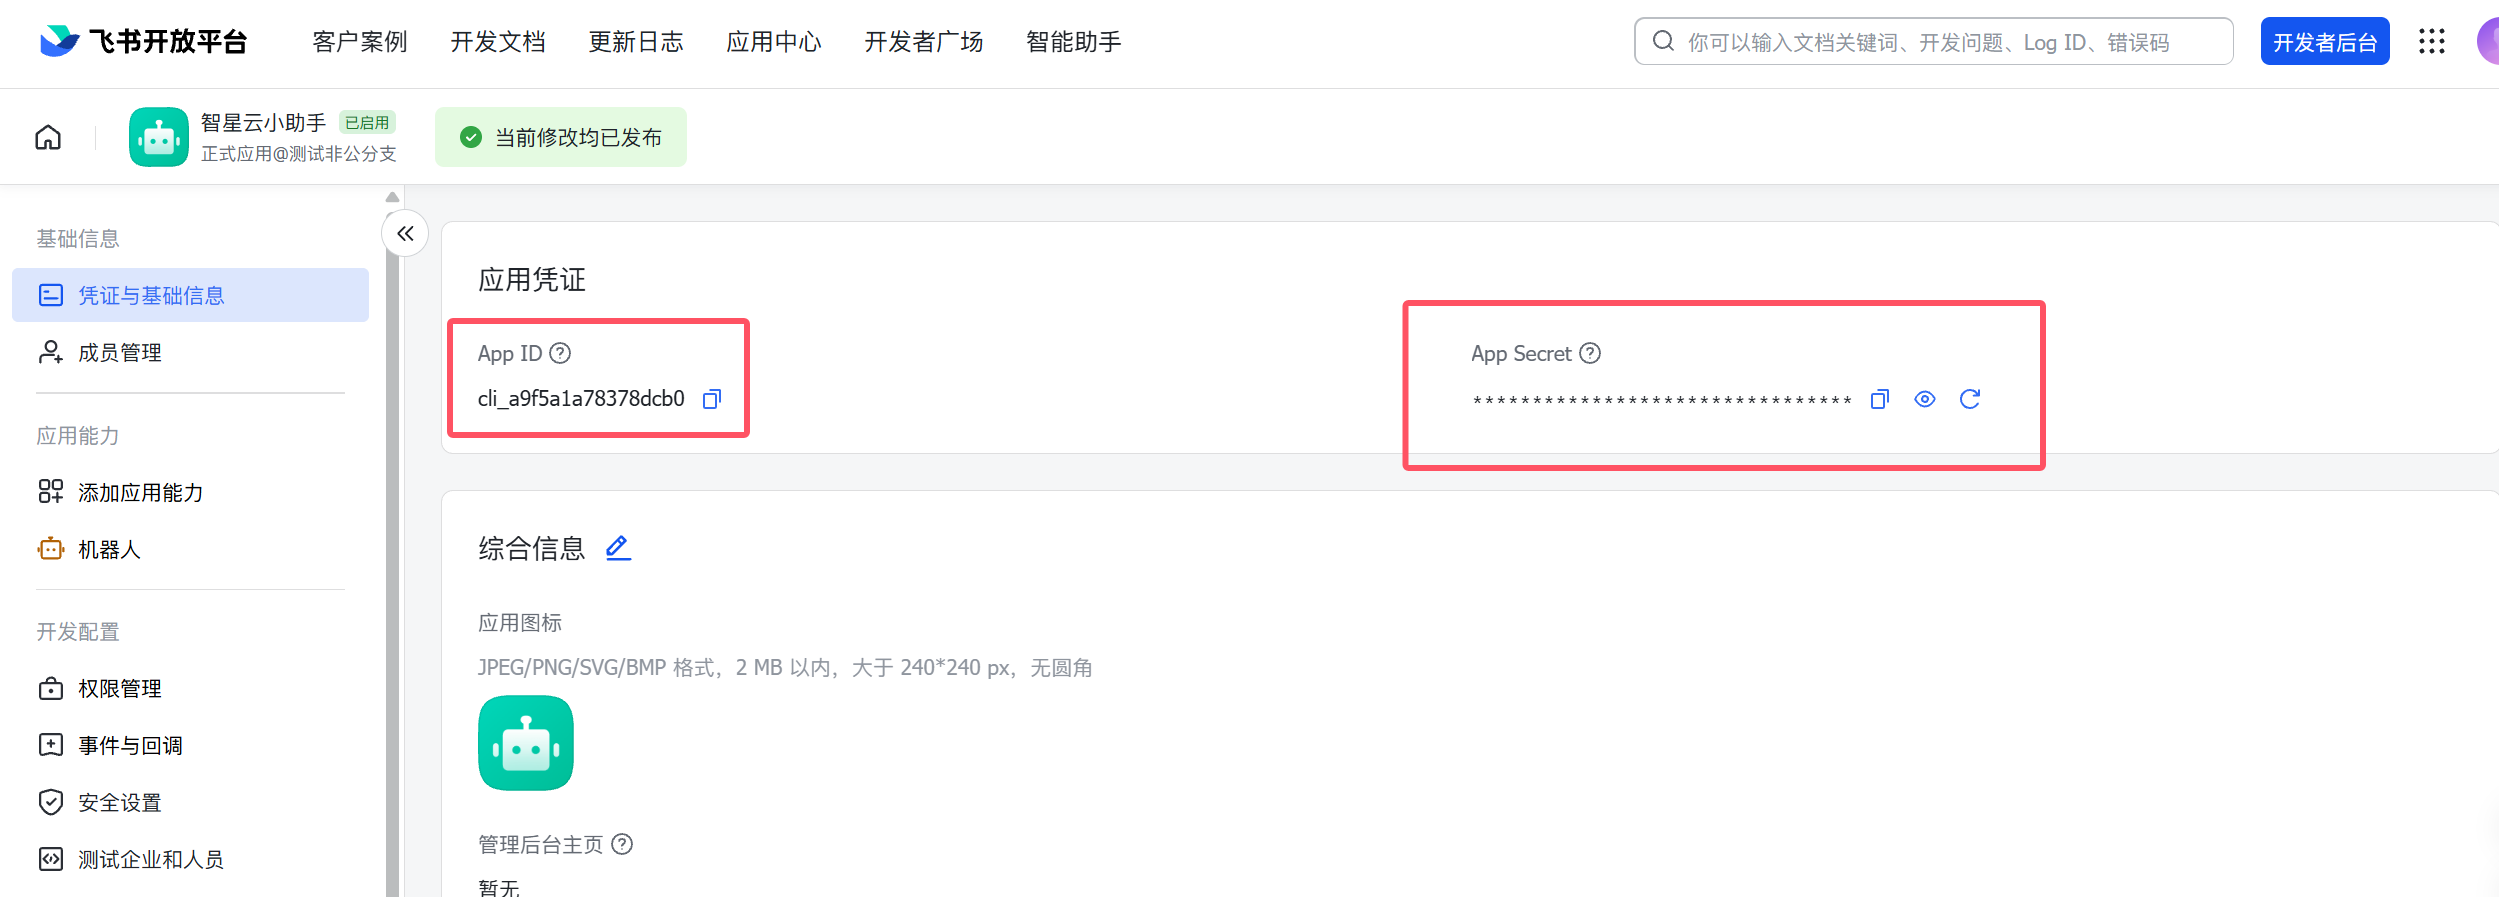Show the hidden App Secret

coord(1924,399)
